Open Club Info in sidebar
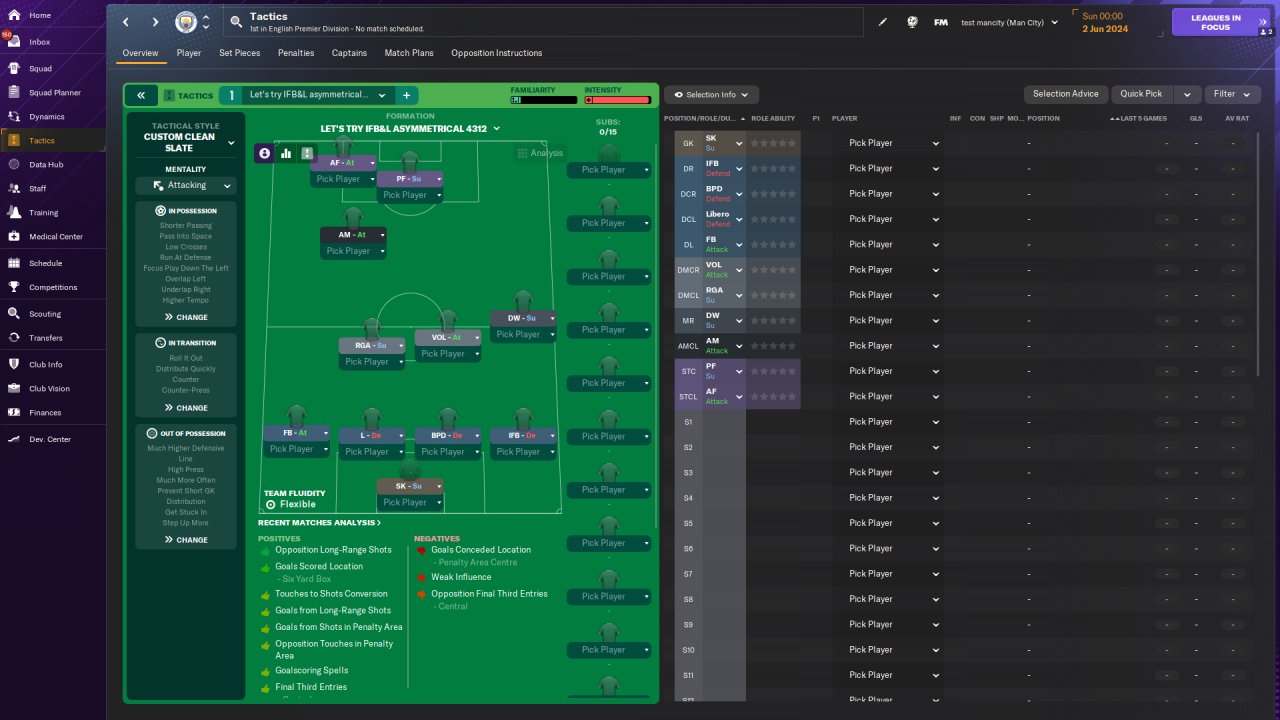 (x=46, y=365)
